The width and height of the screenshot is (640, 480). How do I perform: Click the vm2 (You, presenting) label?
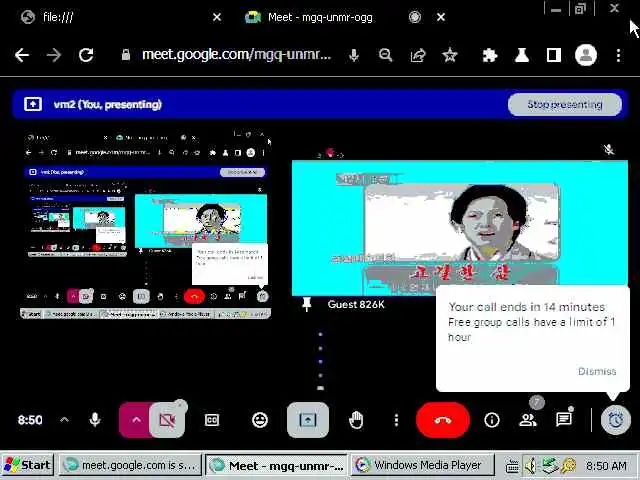108,104
